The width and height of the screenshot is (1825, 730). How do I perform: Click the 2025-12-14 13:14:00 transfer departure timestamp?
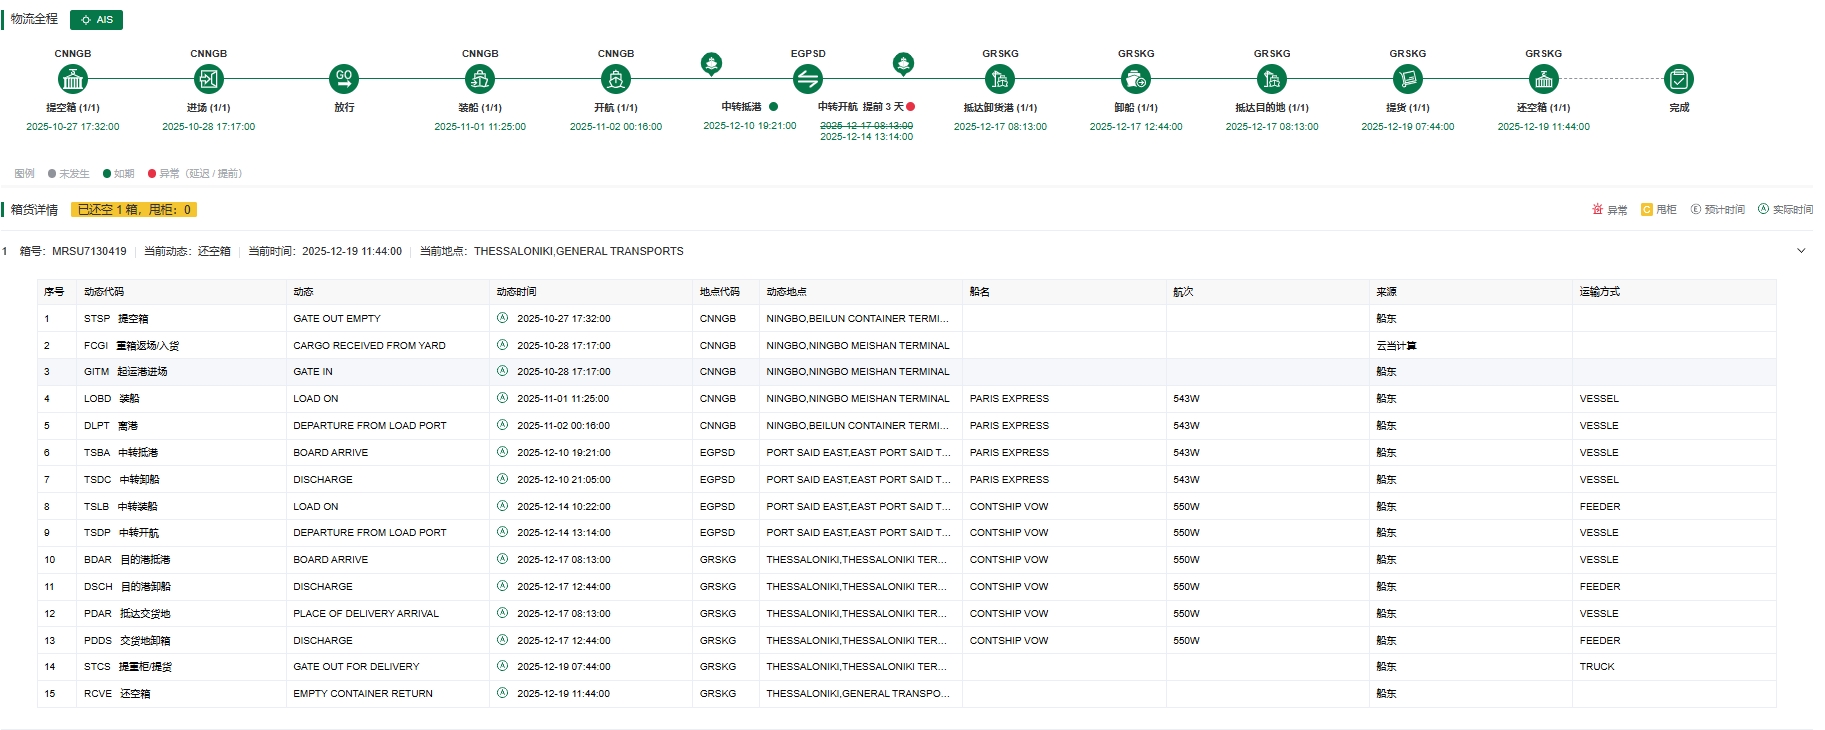(867, 137)
